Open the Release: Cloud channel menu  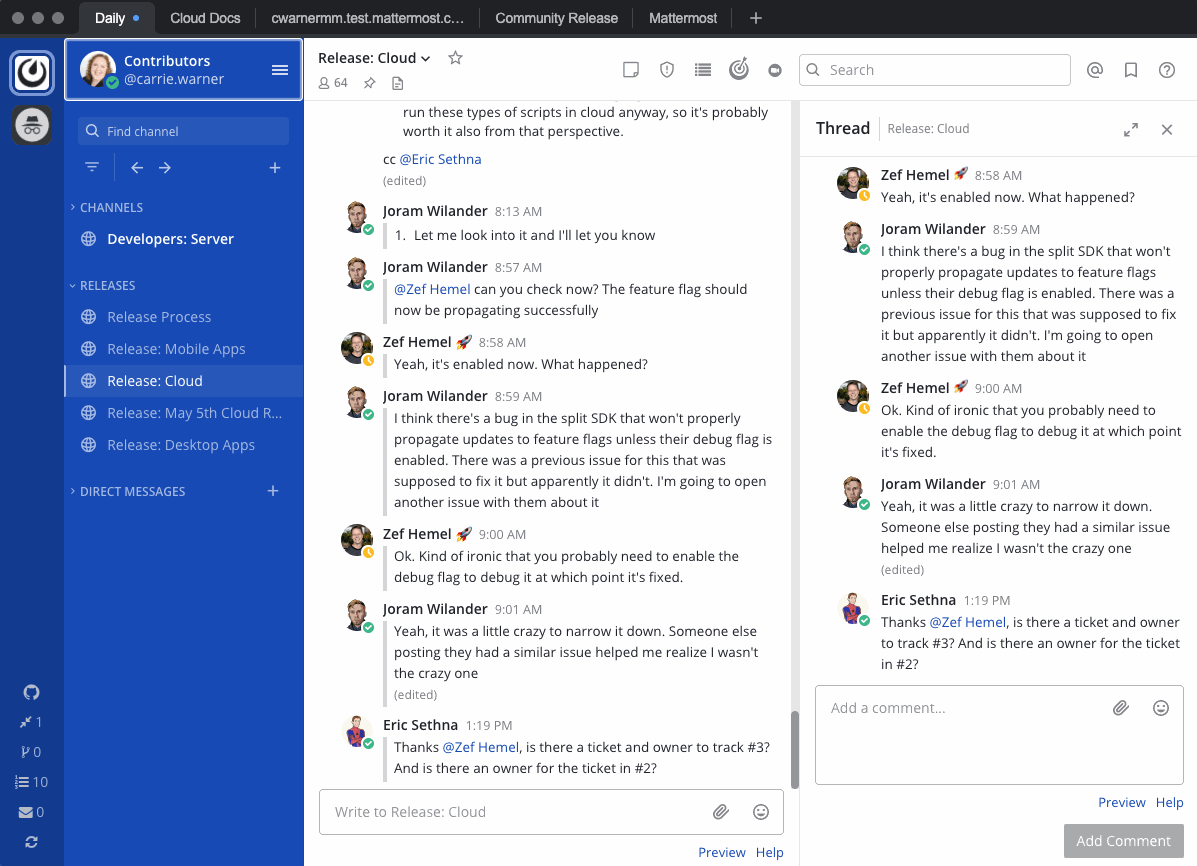[374, 57]
